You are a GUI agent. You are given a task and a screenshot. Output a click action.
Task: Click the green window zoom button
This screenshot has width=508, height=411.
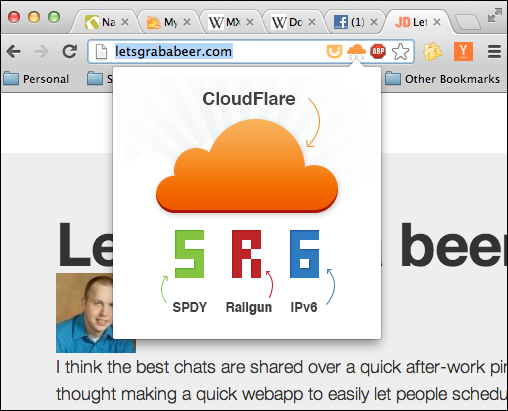click(54, 17)
